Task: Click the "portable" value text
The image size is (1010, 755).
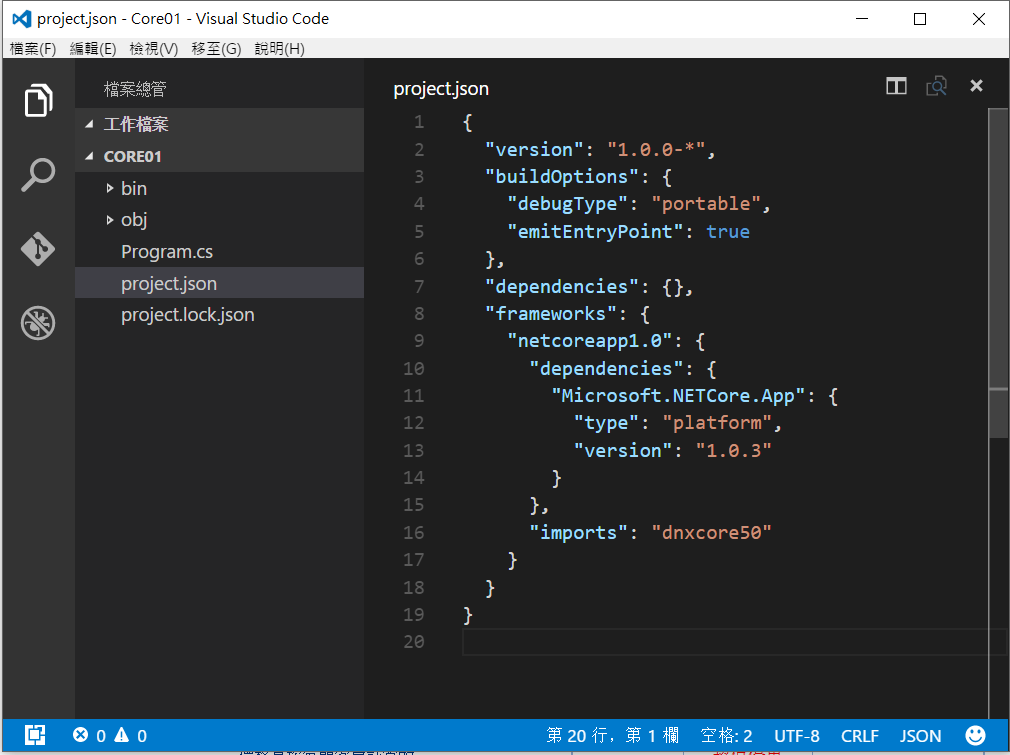Action: (x=706, y=204)
